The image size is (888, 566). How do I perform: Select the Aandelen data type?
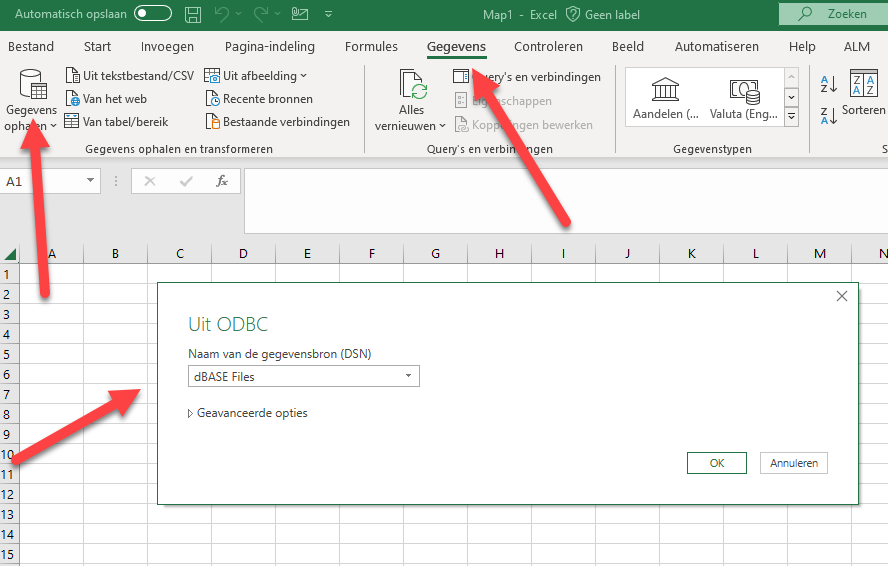665,98
